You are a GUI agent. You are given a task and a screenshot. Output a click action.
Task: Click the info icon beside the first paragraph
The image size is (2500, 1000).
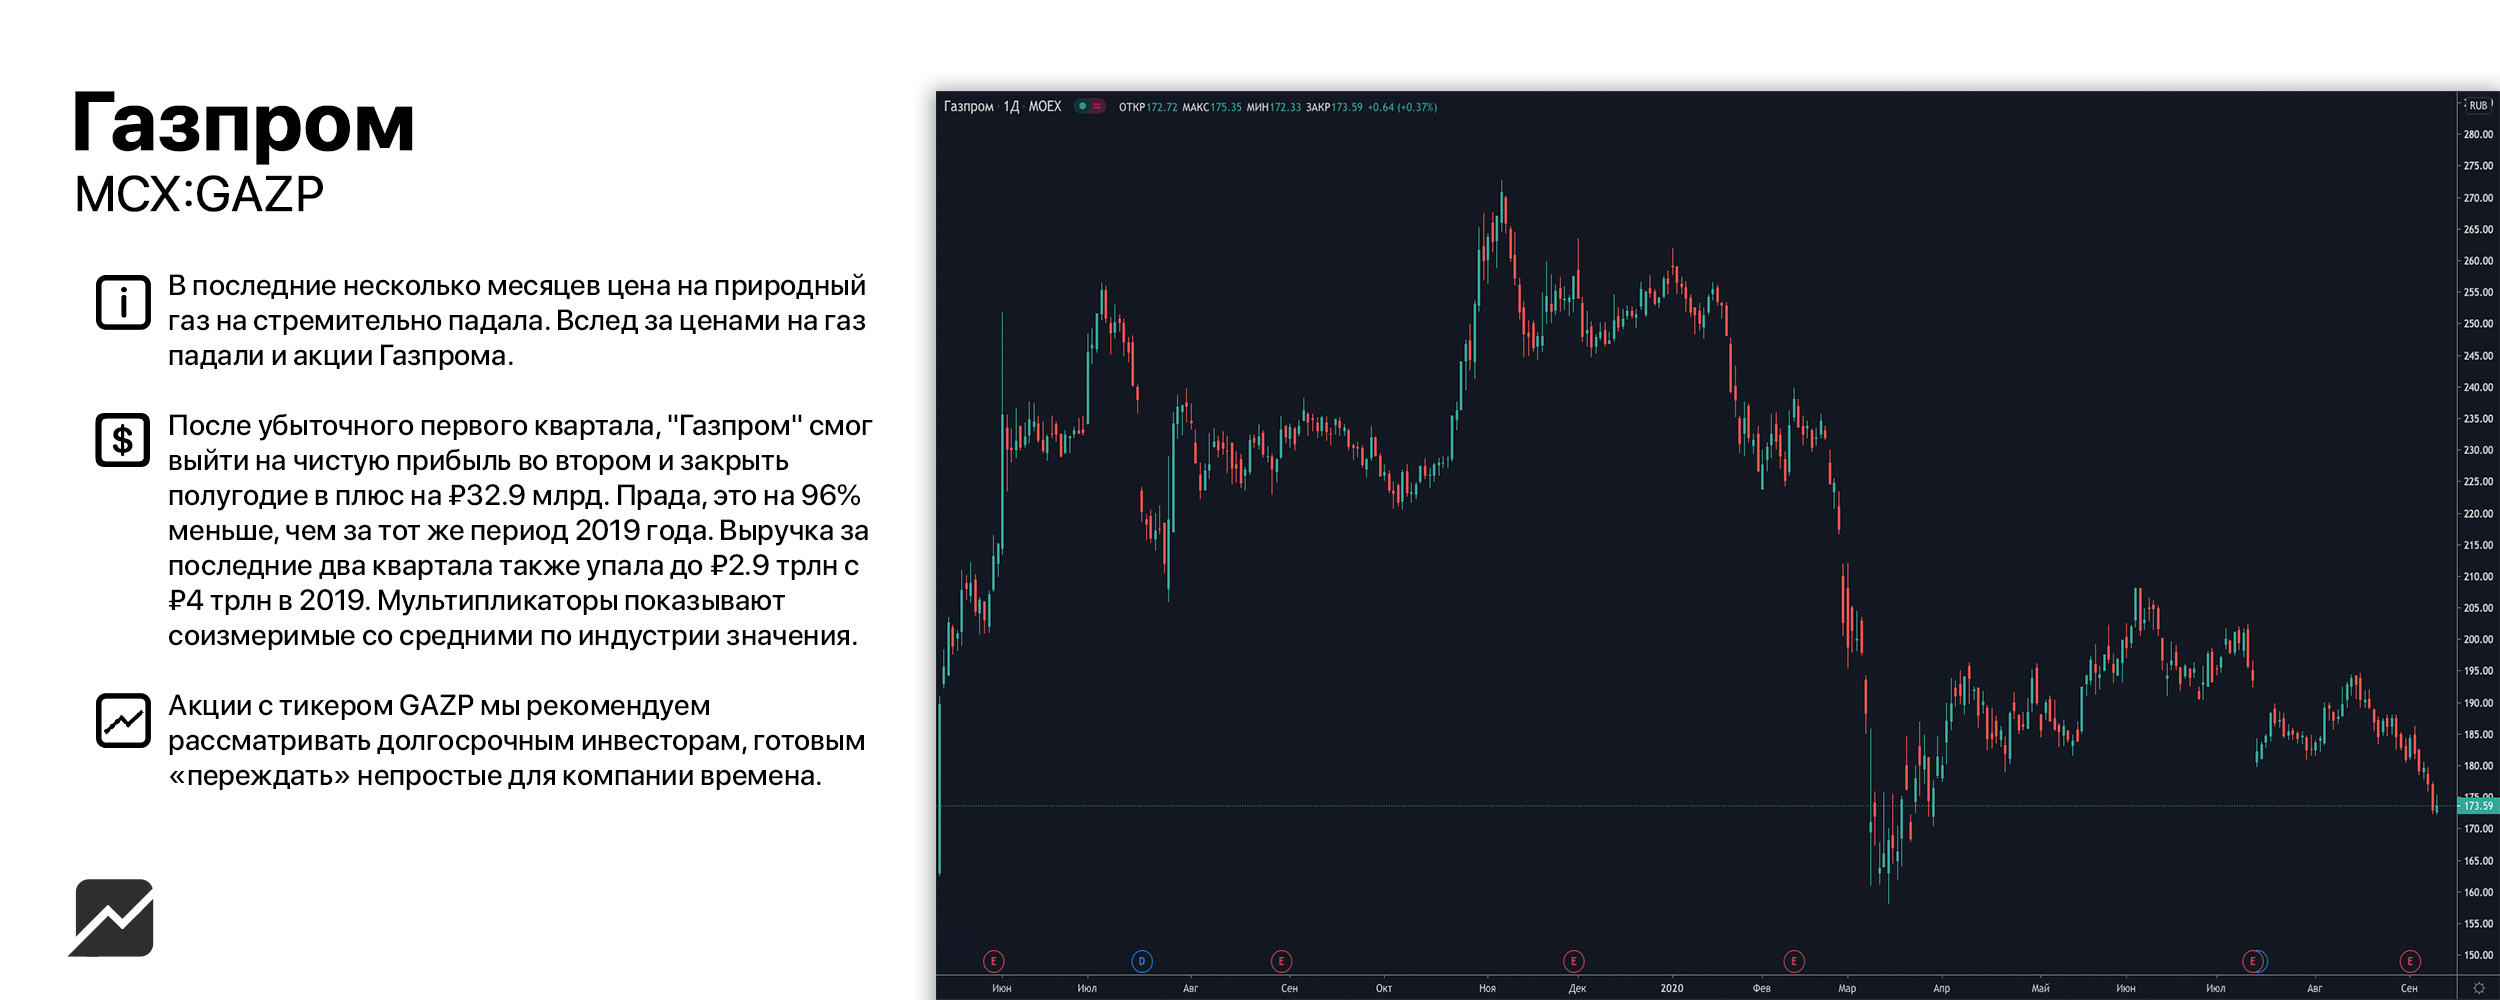pyautogui.click(x=123, y=302)
